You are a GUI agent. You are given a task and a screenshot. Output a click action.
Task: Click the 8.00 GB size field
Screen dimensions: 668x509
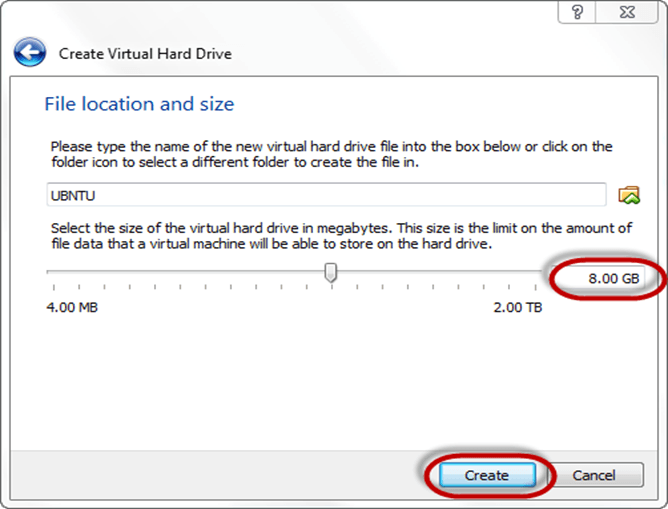(601, 278)
